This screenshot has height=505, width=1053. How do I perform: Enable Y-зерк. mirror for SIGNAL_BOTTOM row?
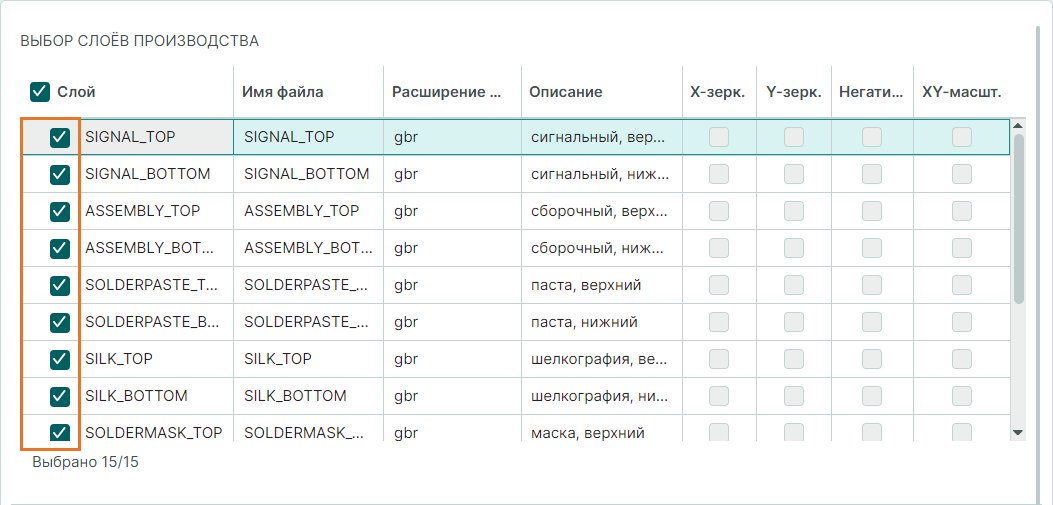[x=794, y=175]
